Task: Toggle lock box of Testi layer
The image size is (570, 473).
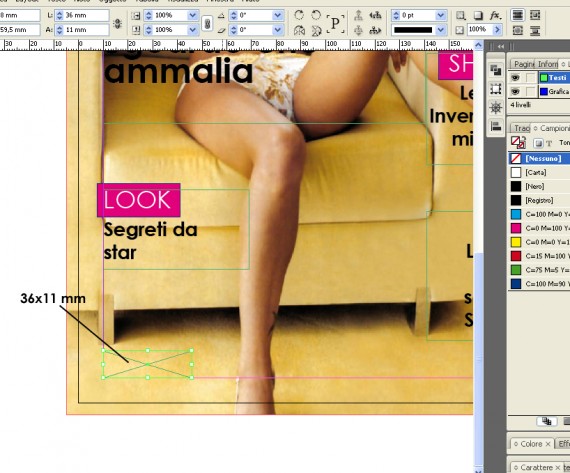Action: coord(531,78)
